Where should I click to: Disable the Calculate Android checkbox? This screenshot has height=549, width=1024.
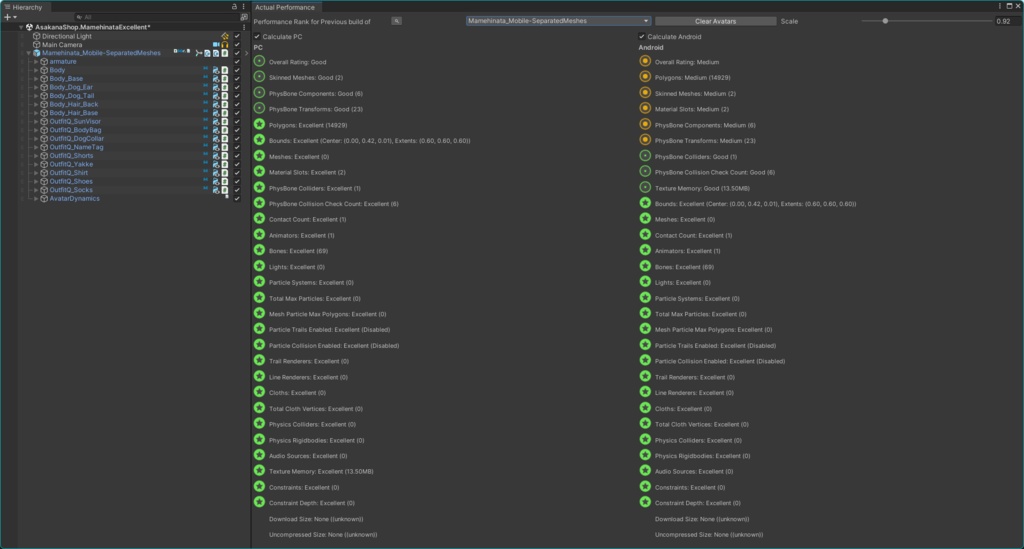coord(642,37)
